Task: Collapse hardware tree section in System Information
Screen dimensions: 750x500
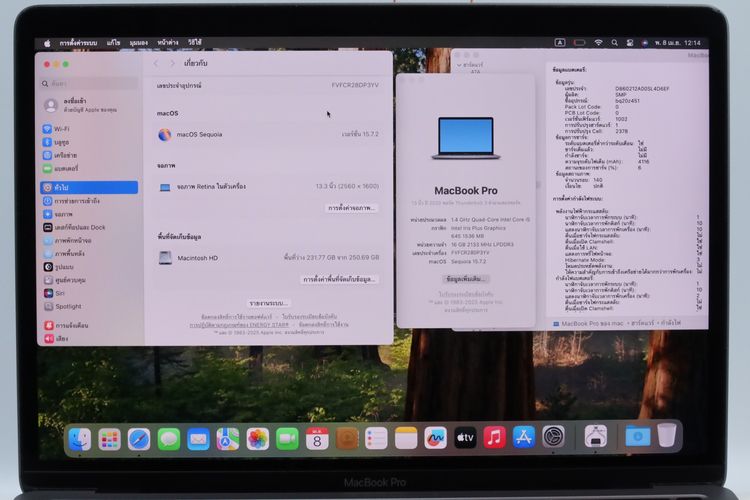Action: point(459,65)
